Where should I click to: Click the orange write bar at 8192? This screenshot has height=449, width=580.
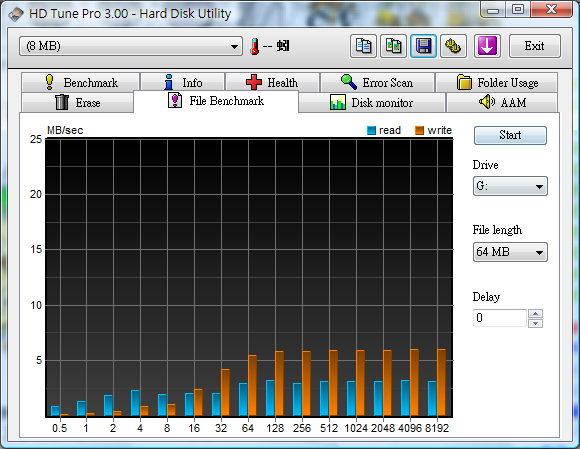442,383
